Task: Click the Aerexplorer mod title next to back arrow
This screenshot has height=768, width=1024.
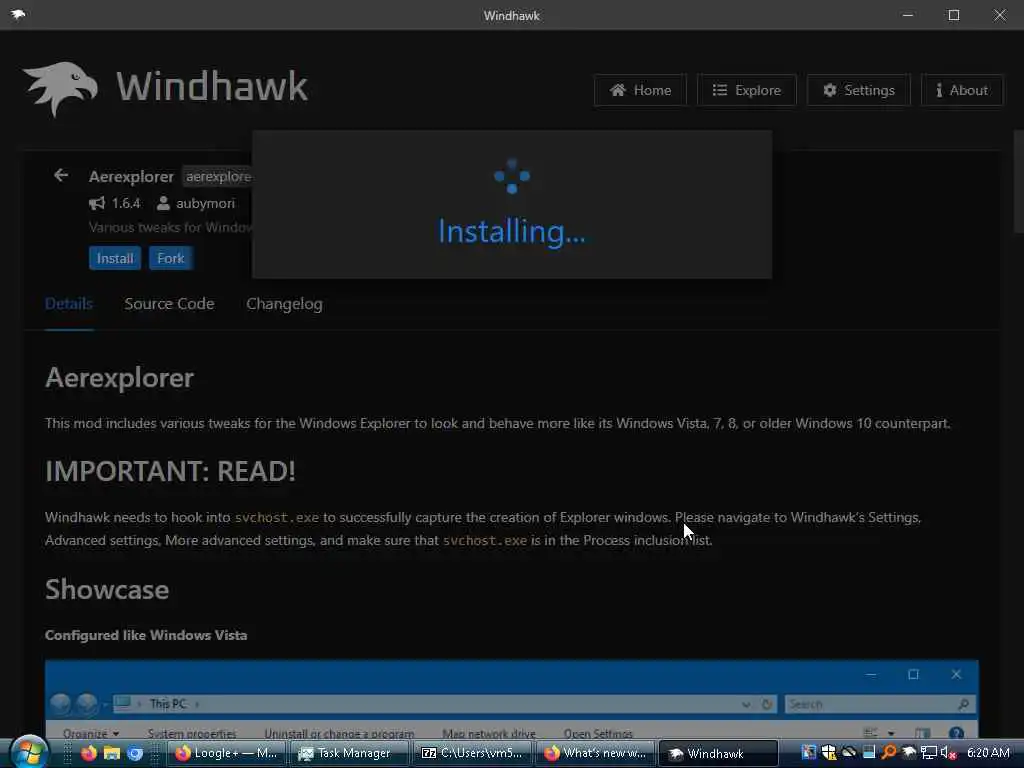Action: pos(131,176)
